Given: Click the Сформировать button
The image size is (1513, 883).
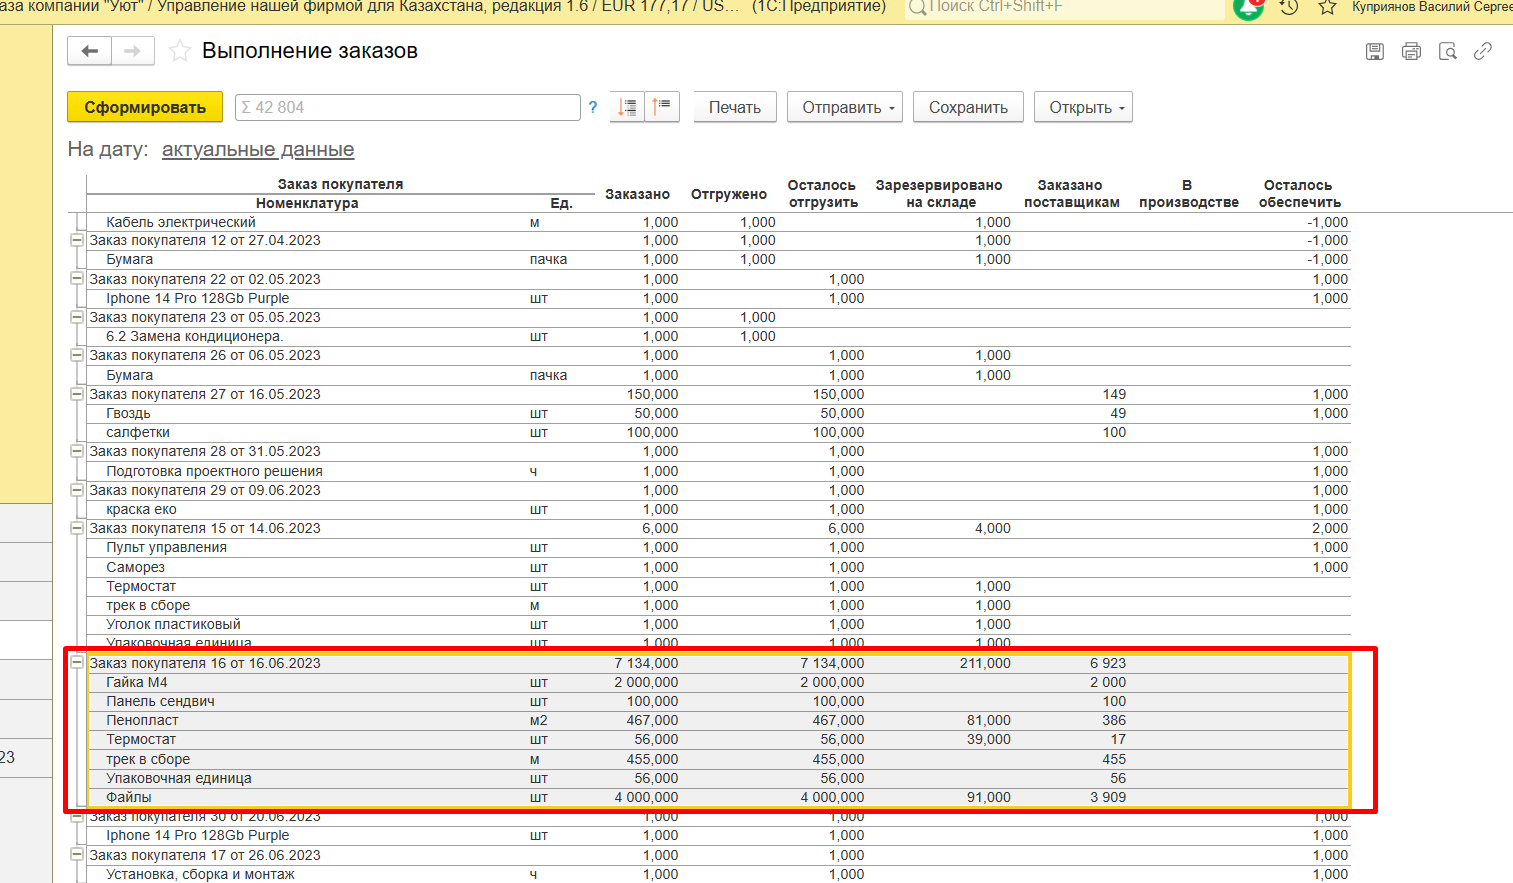Looking at the screenshot, I should pos(145,107).
